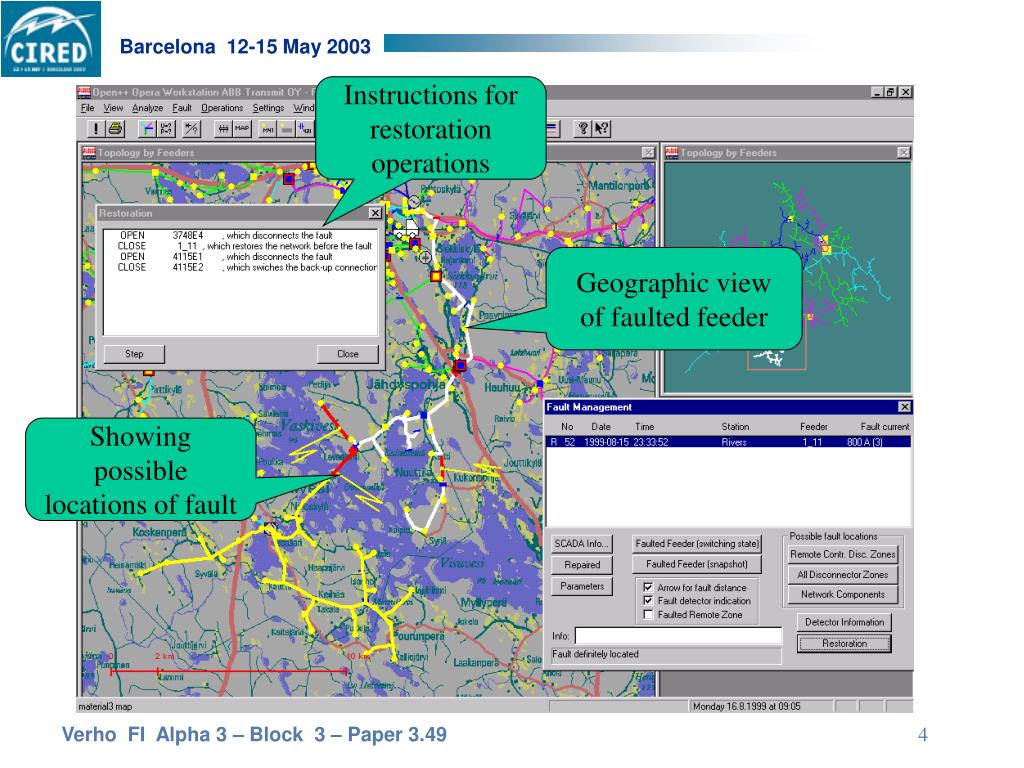Open Detector Information
This screenshot has width=1024, height=768.
pos(844,622)
